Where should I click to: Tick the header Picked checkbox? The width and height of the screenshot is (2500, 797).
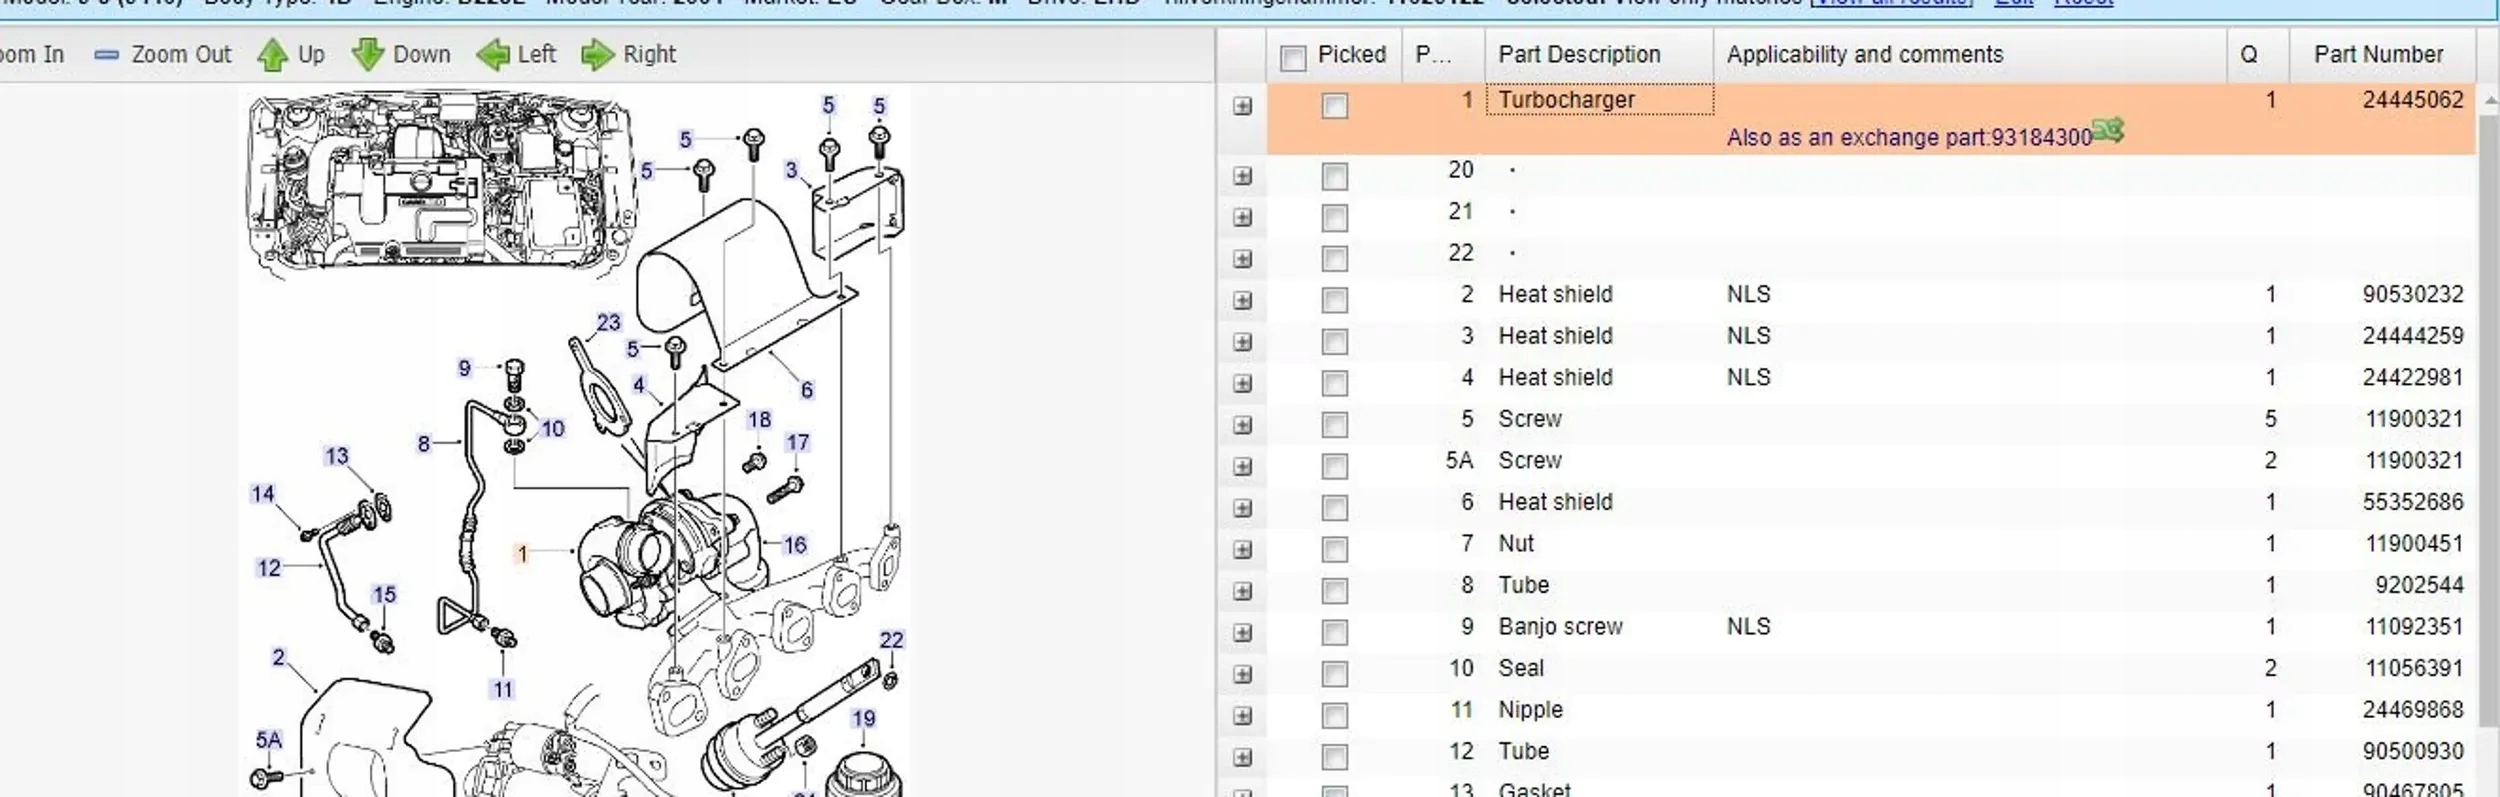tap(1293, 58)
